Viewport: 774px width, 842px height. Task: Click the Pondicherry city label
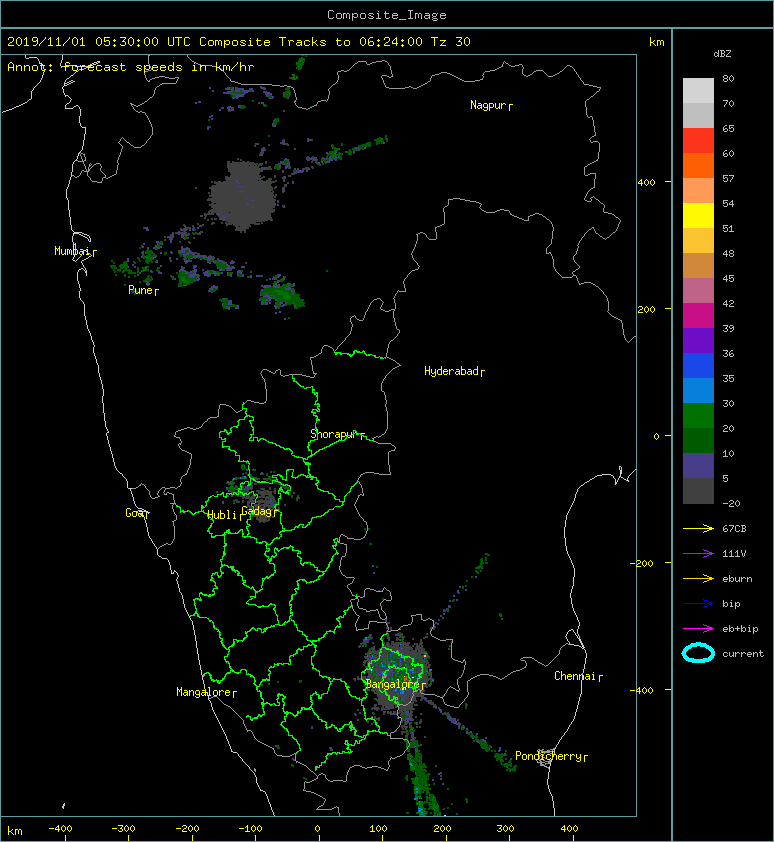[548, 756]
